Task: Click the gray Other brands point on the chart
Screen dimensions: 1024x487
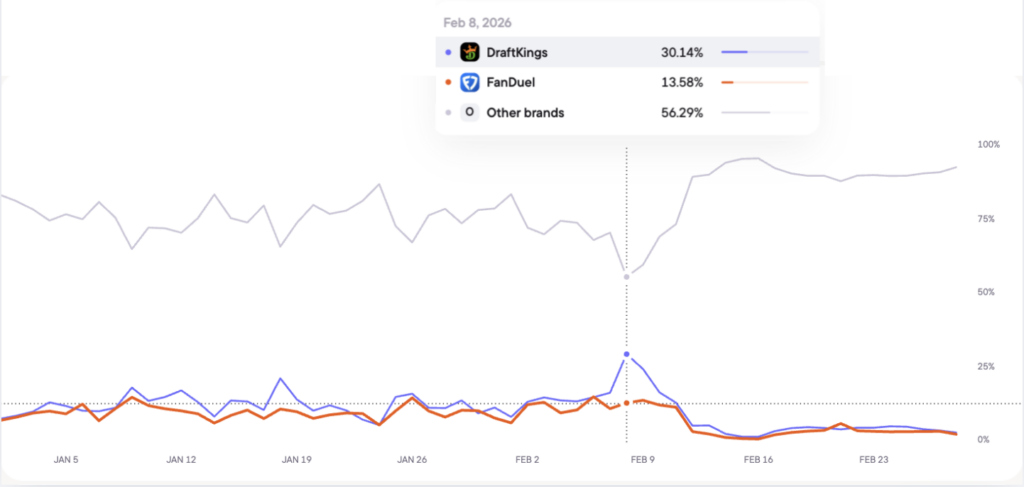Action: (x=627, y=277)
